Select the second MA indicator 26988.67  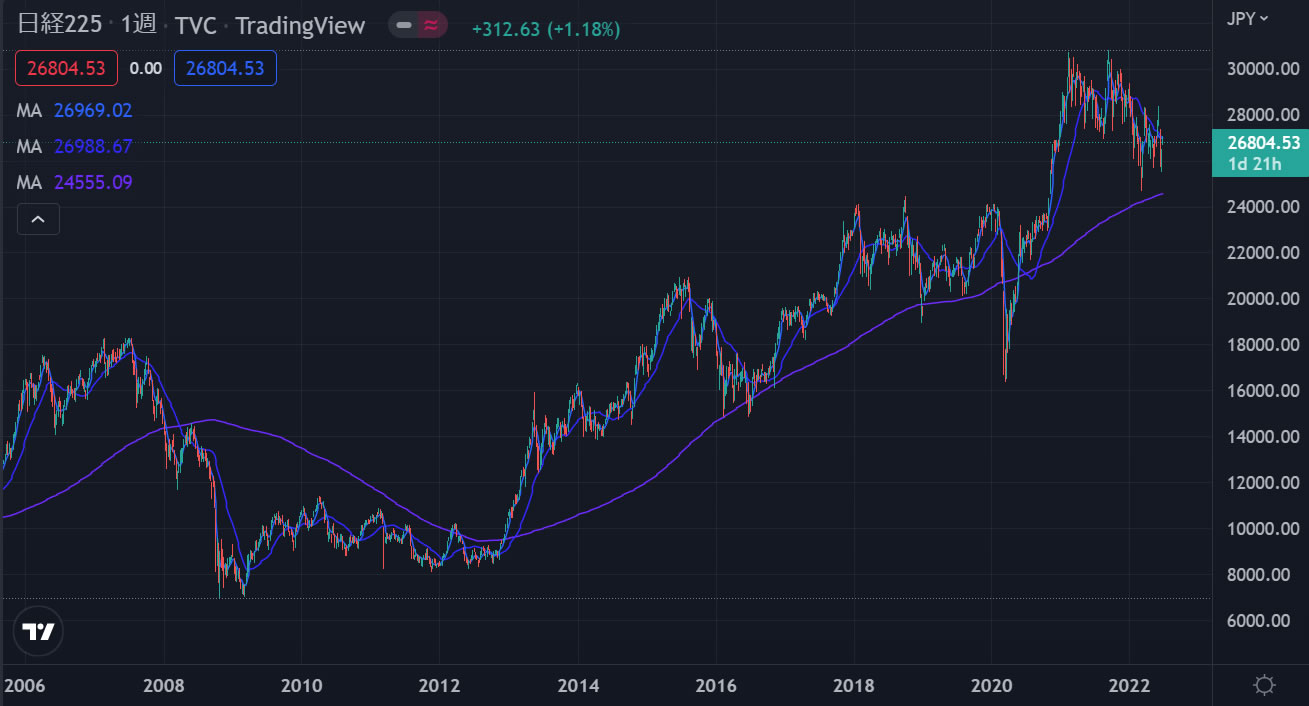point(92,146)
